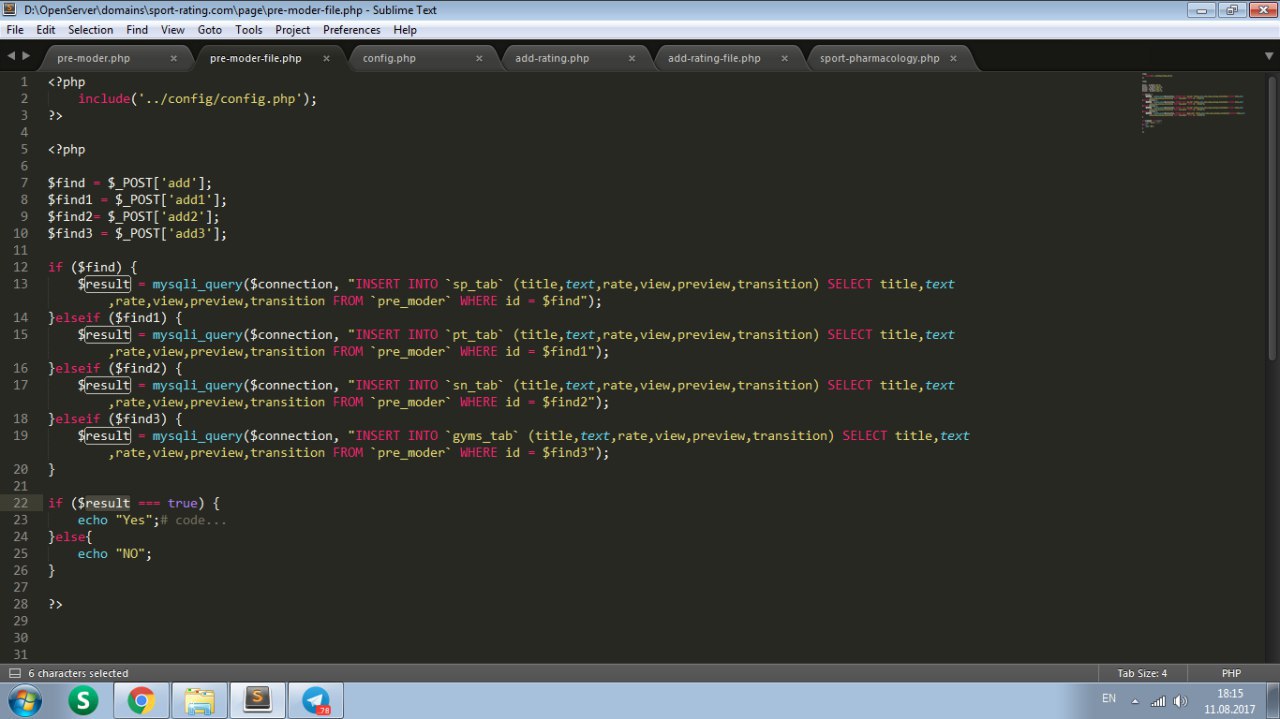Open Telegram from the taskbar
1280x719 pixels.
[316, 700]
